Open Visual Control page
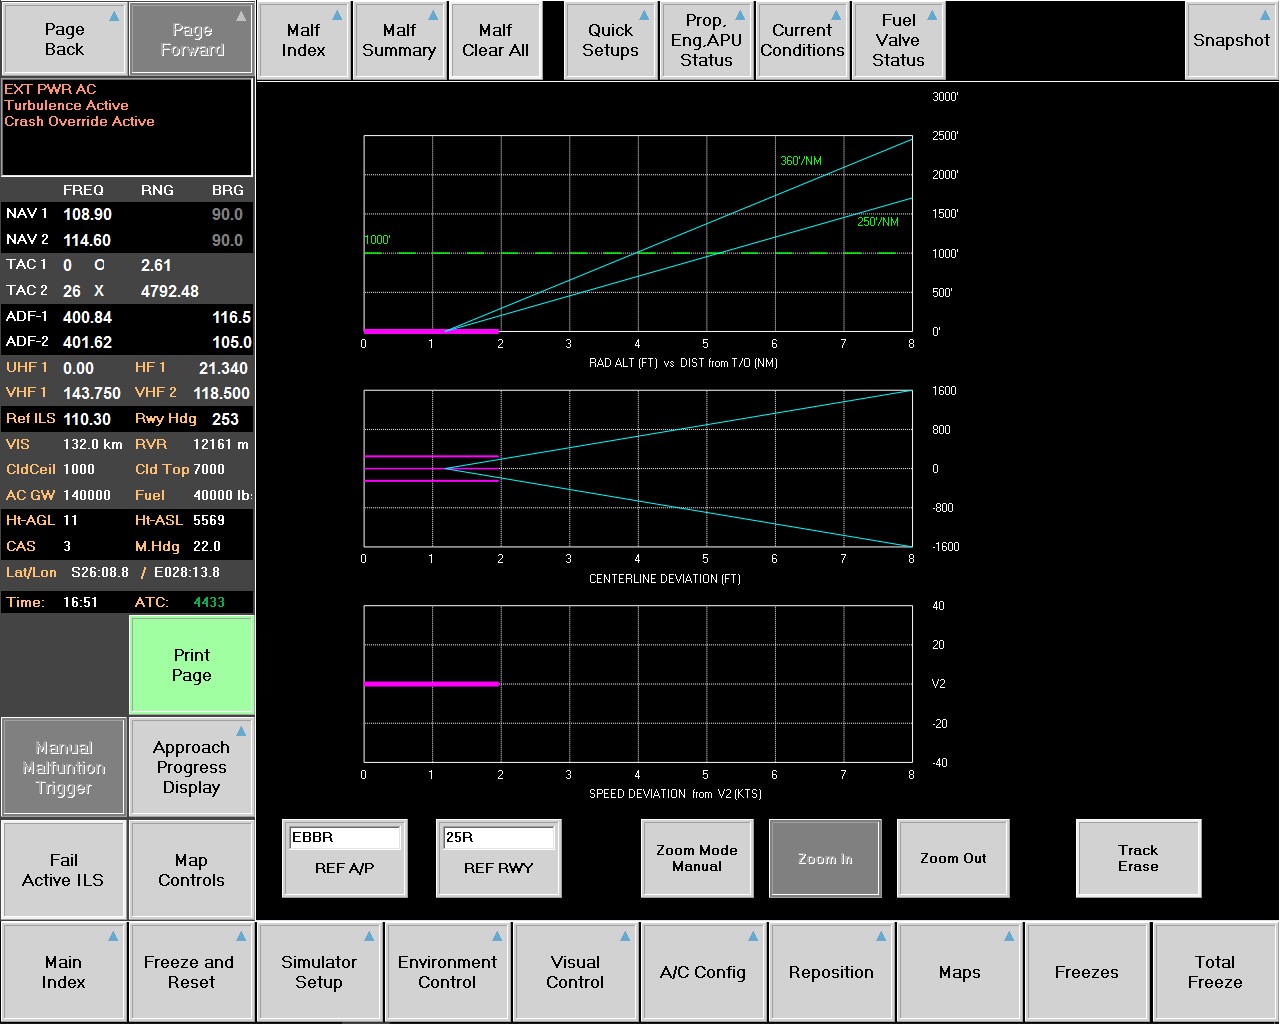Image resolution: width=1280 pixels, height=1024 pixels. coord(575,972)
